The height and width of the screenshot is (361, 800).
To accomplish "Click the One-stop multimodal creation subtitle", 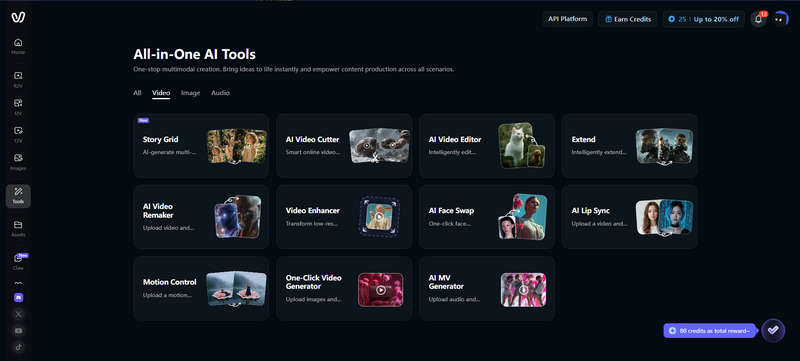I will (x=293, y=69).
